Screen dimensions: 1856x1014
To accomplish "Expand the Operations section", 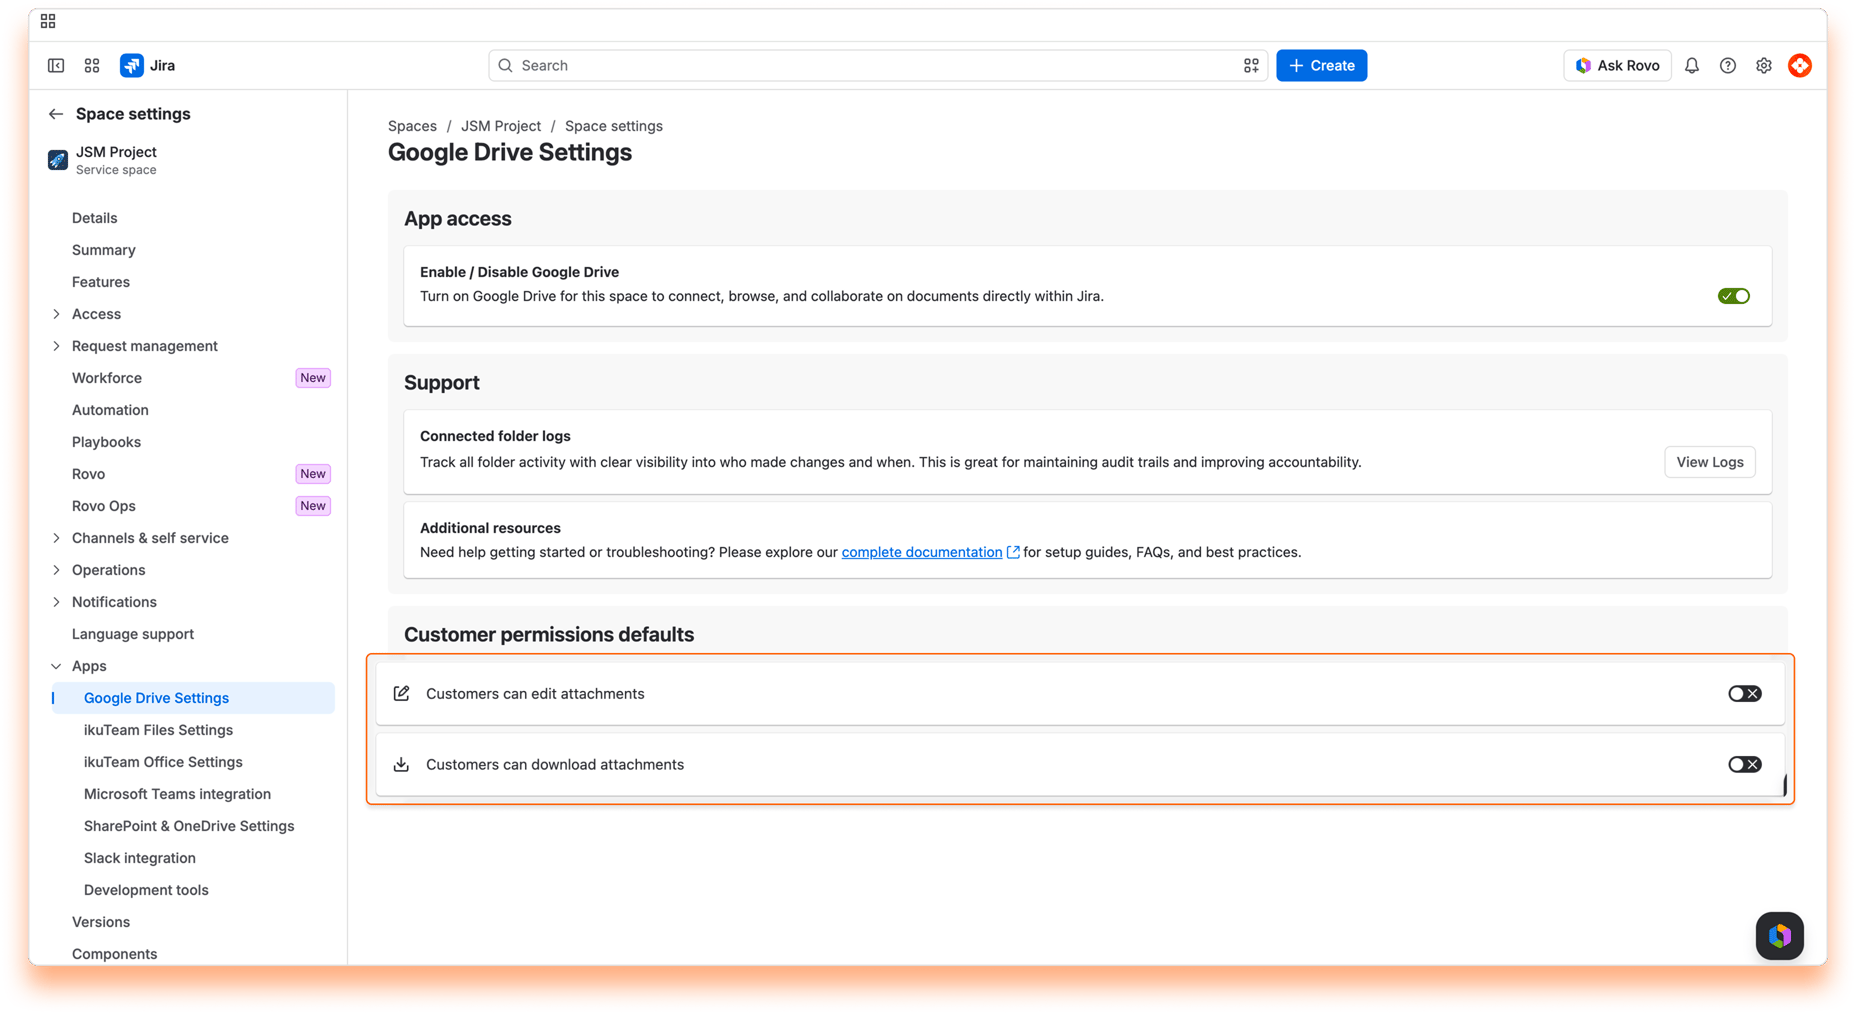I will (x=57, y=570).
